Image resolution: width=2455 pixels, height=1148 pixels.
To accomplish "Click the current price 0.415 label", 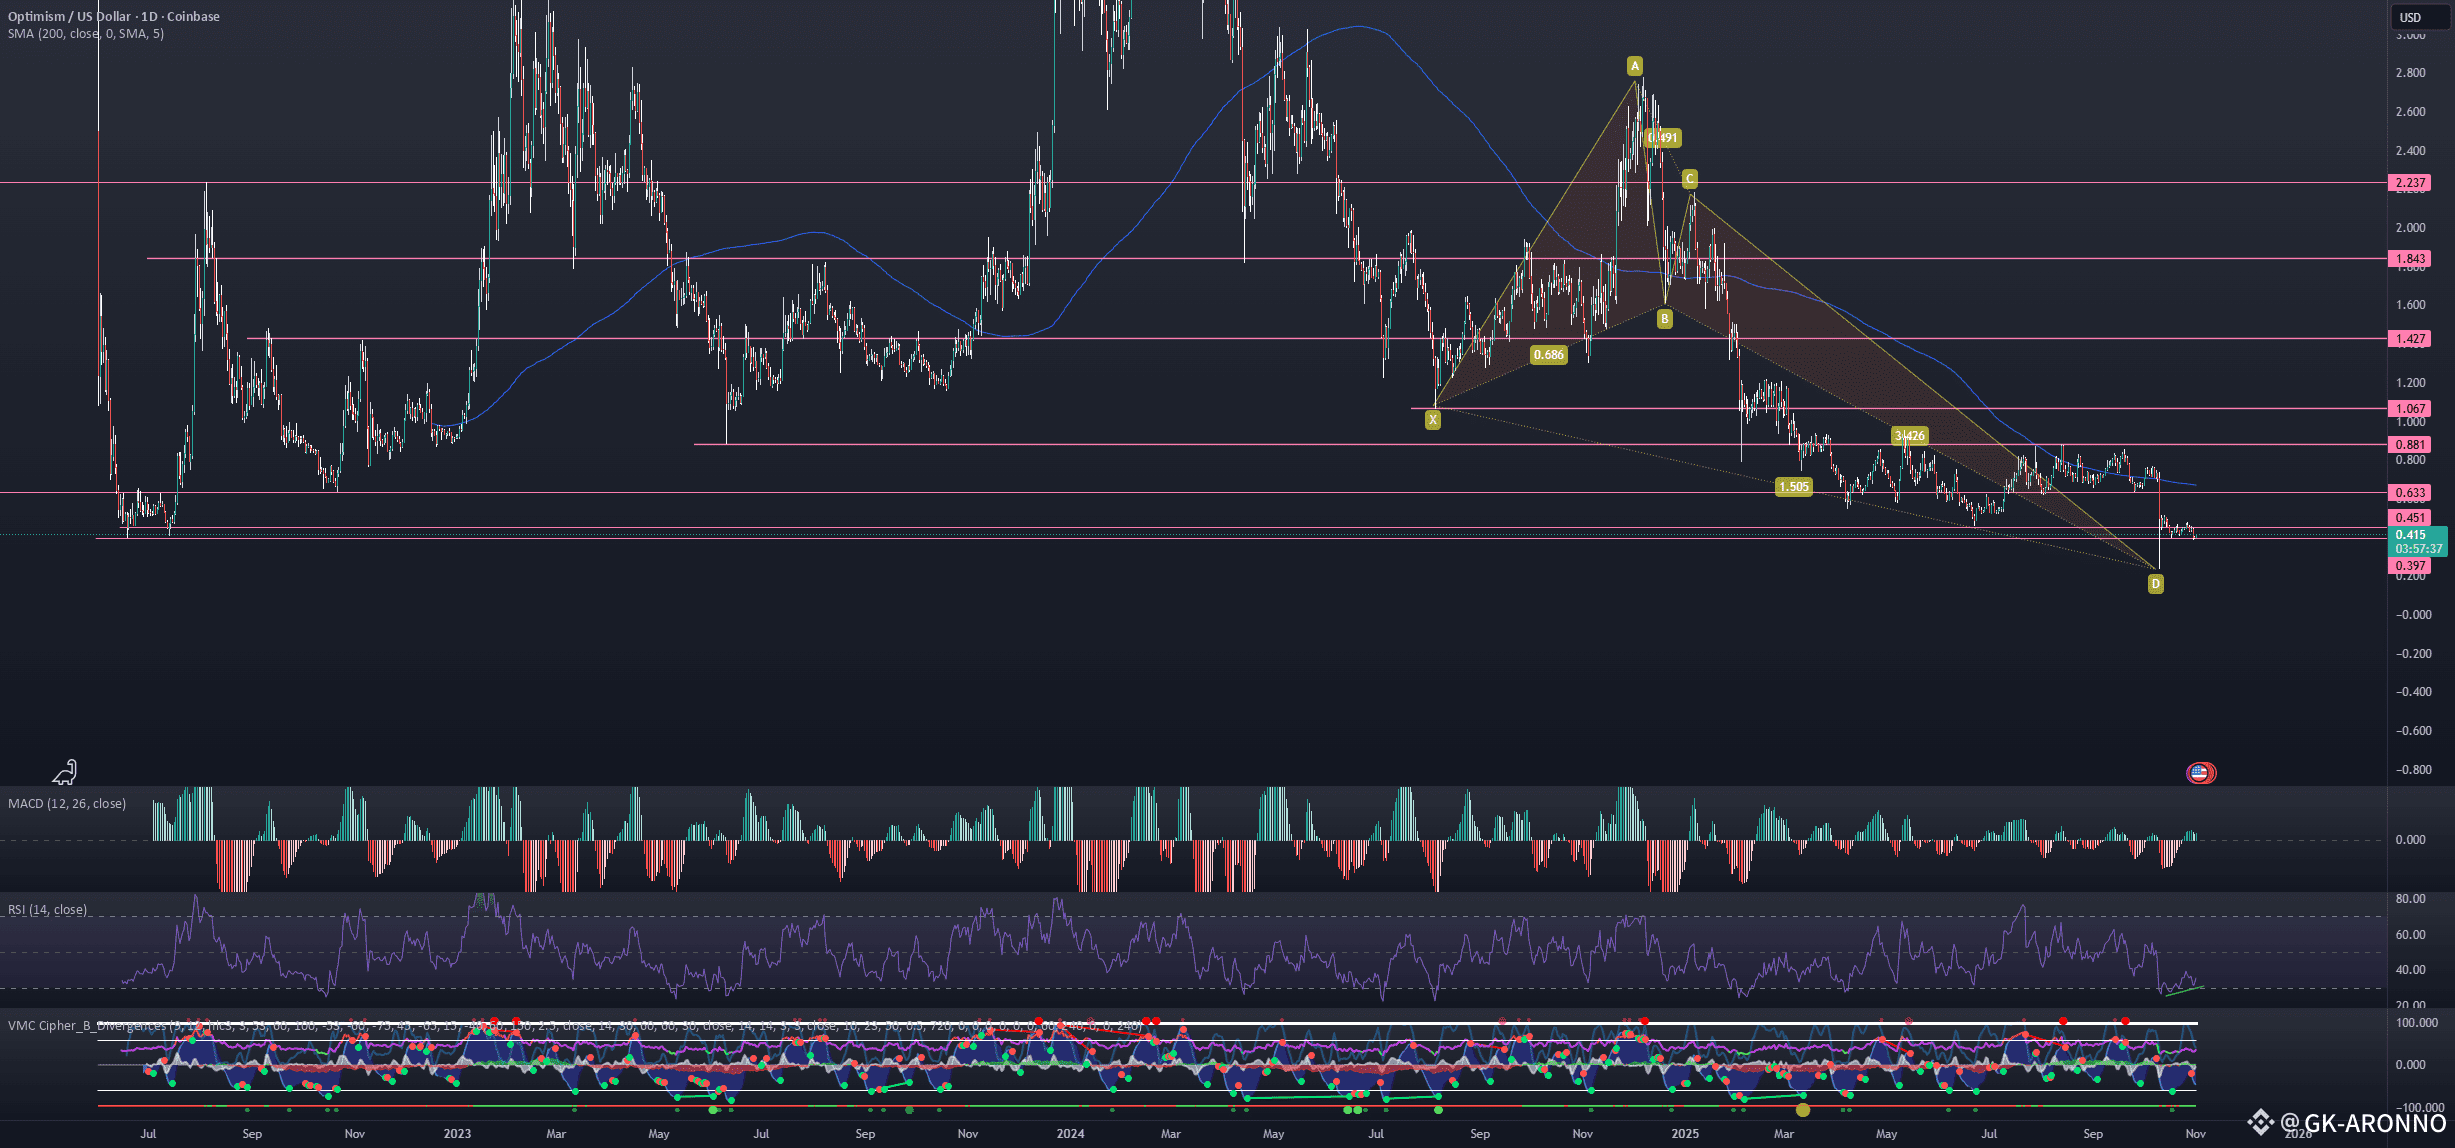I will click(x=2410, y=535).
